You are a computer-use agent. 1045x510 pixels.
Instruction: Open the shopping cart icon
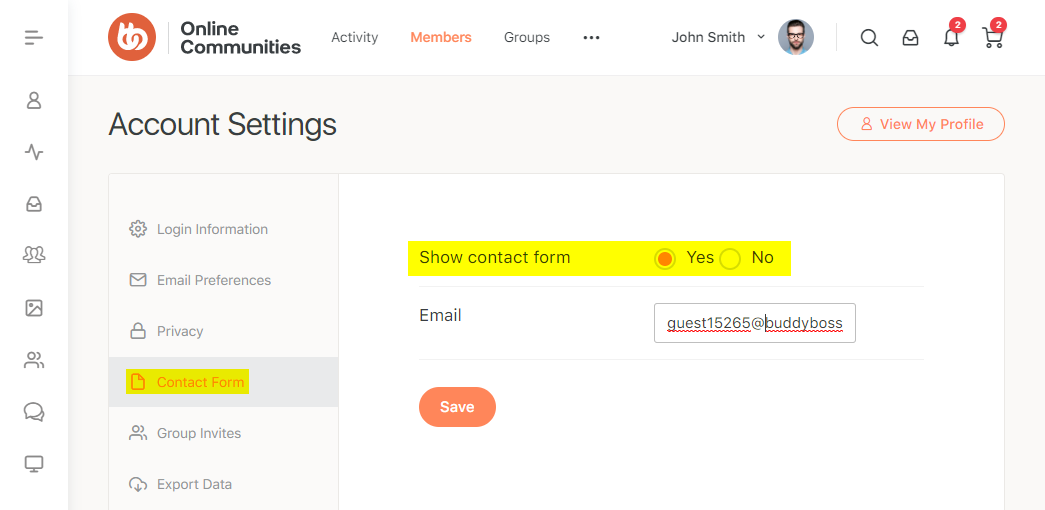tap(992, 38)
